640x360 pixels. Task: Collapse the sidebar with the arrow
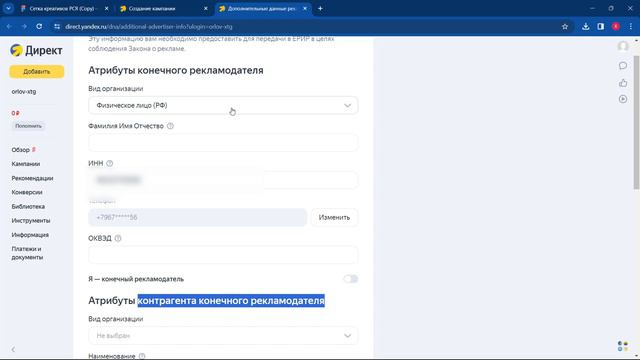(13, 349)
